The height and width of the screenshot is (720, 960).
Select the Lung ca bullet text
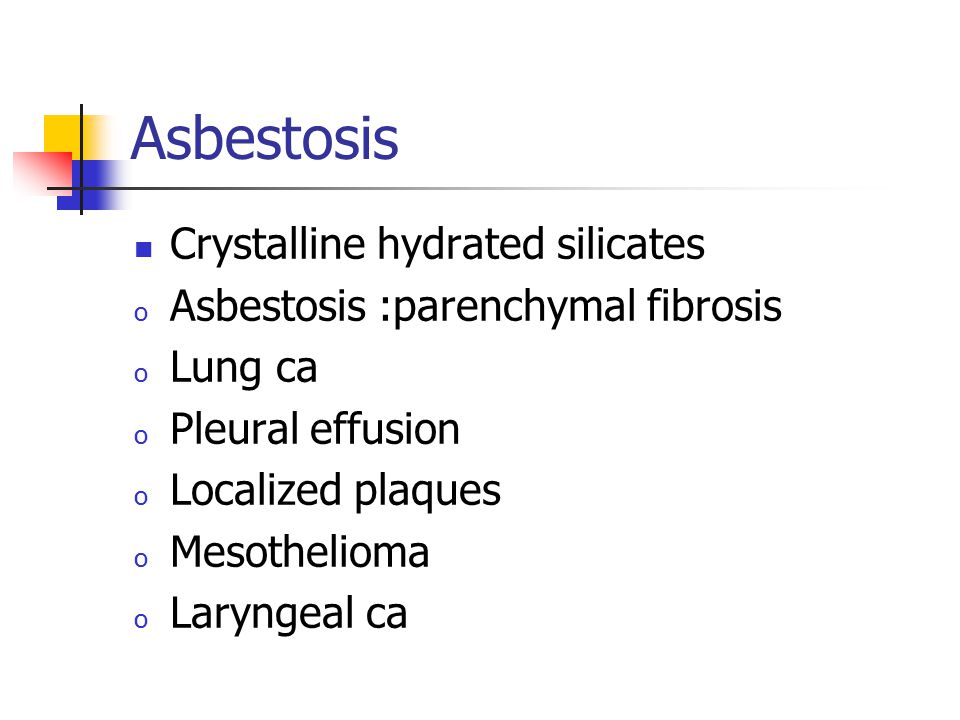click(244, 369)
